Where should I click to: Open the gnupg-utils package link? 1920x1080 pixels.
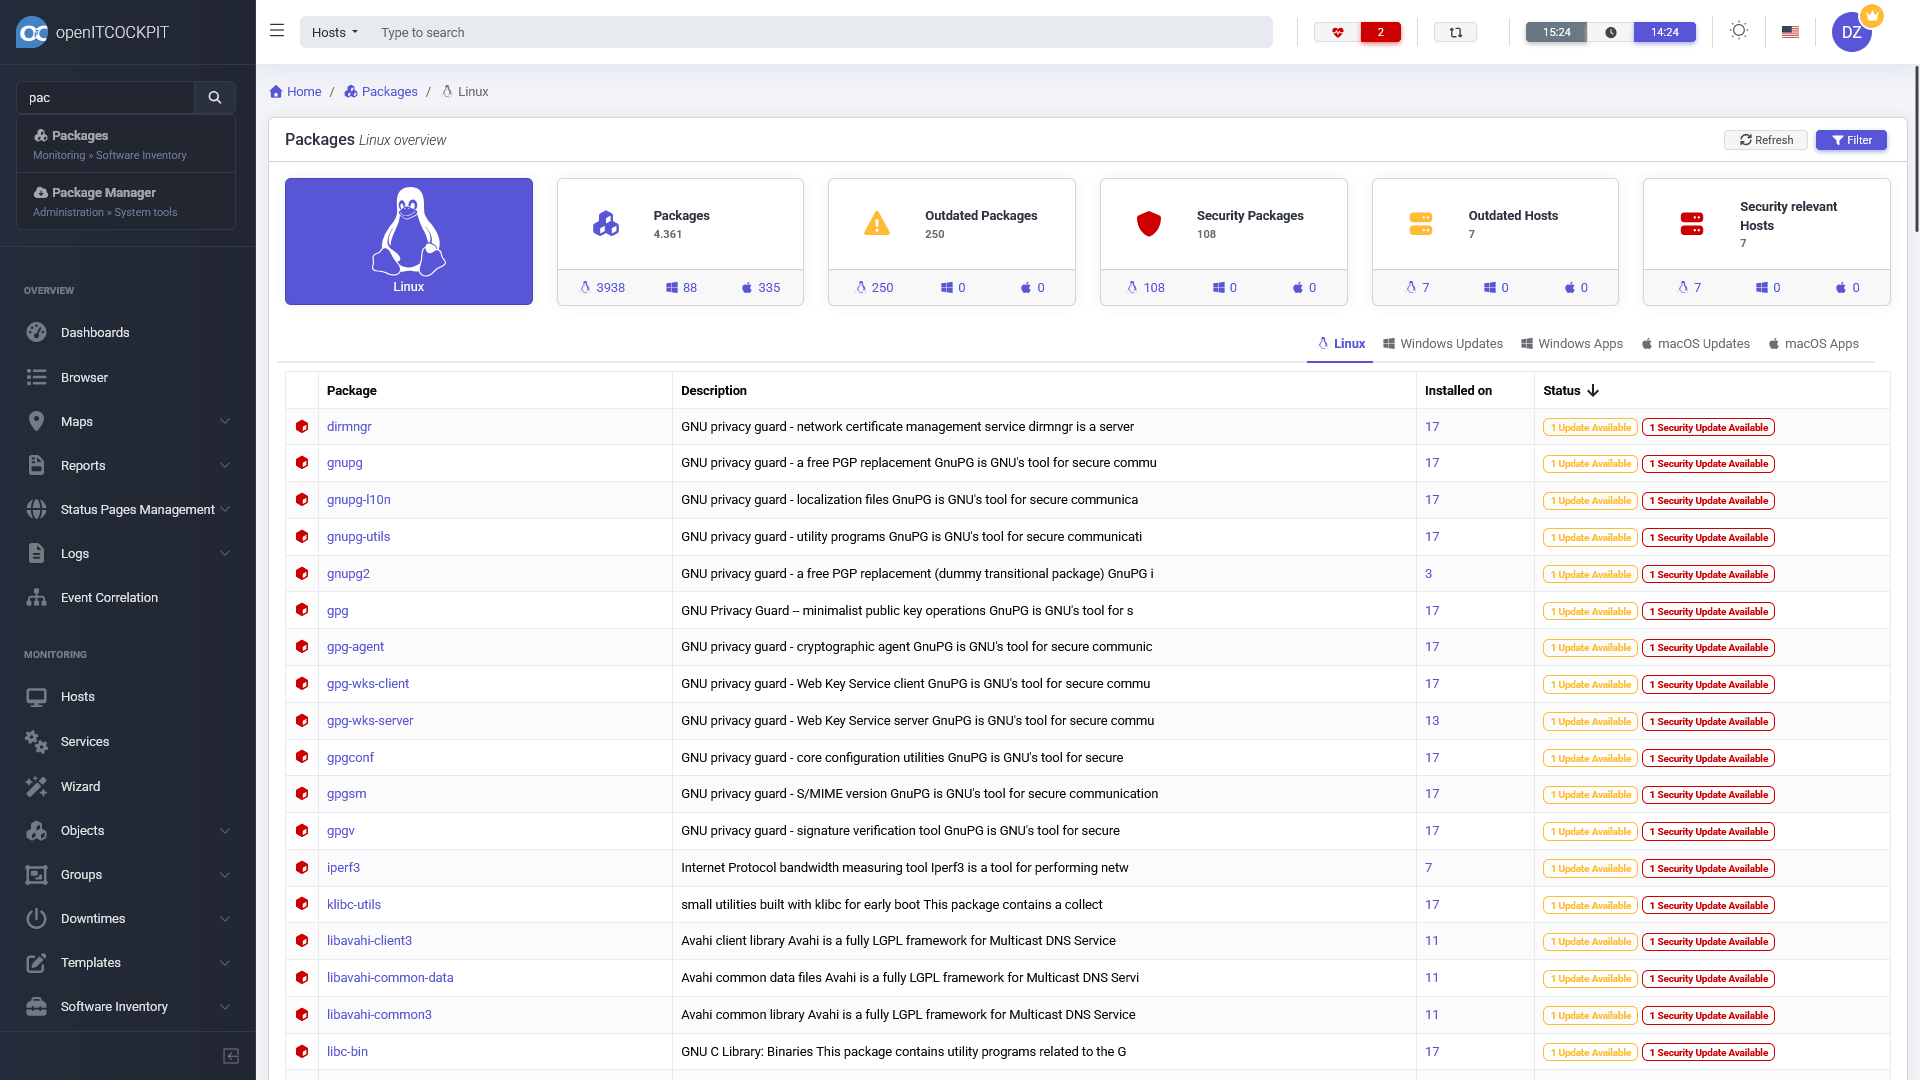tap(358, 537)
